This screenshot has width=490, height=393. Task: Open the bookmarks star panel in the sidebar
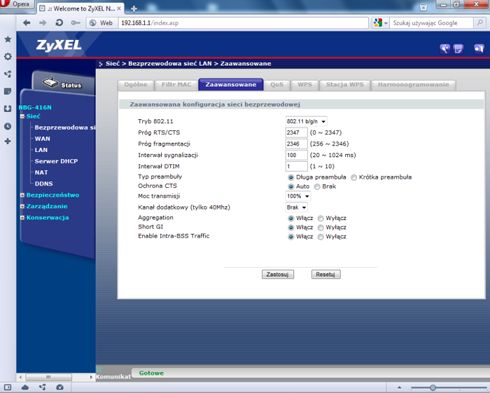tap(8, 39)
